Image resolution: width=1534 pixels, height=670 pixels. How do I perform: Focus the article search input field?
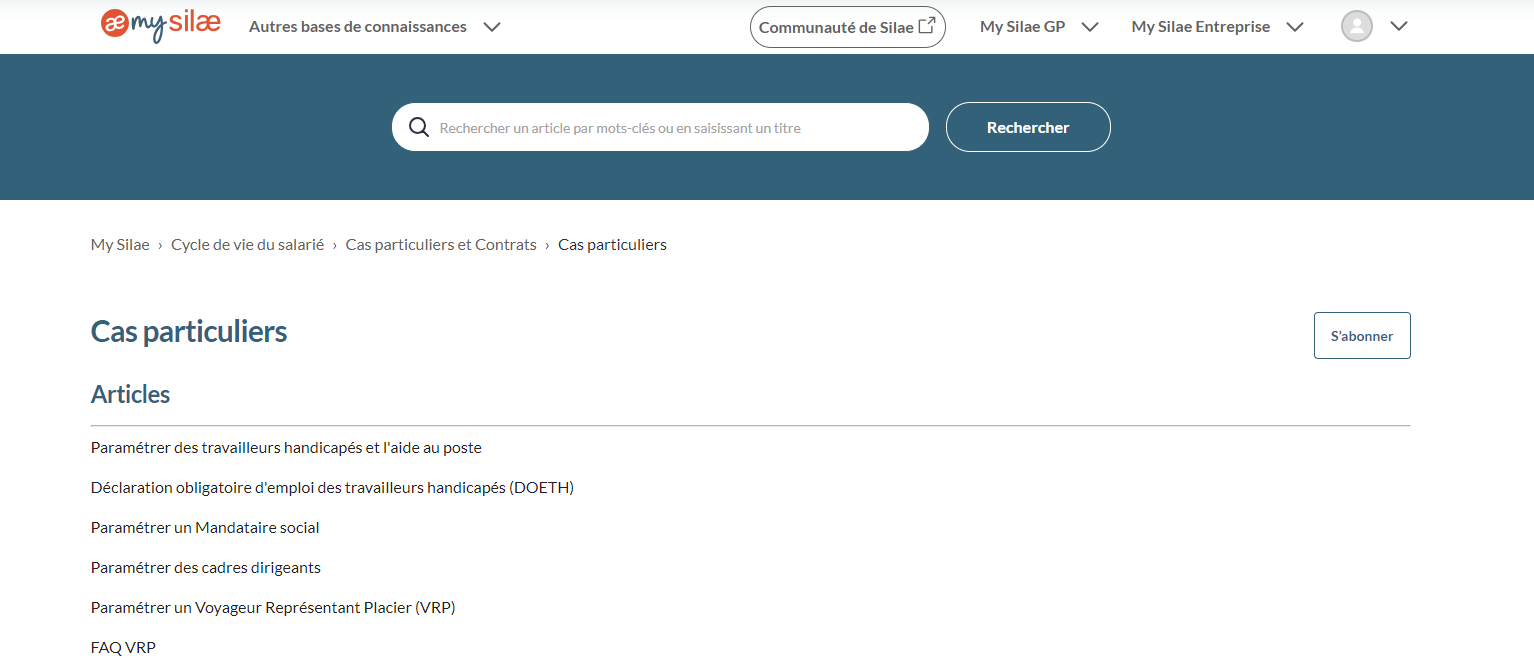click(x=670, y=128)
